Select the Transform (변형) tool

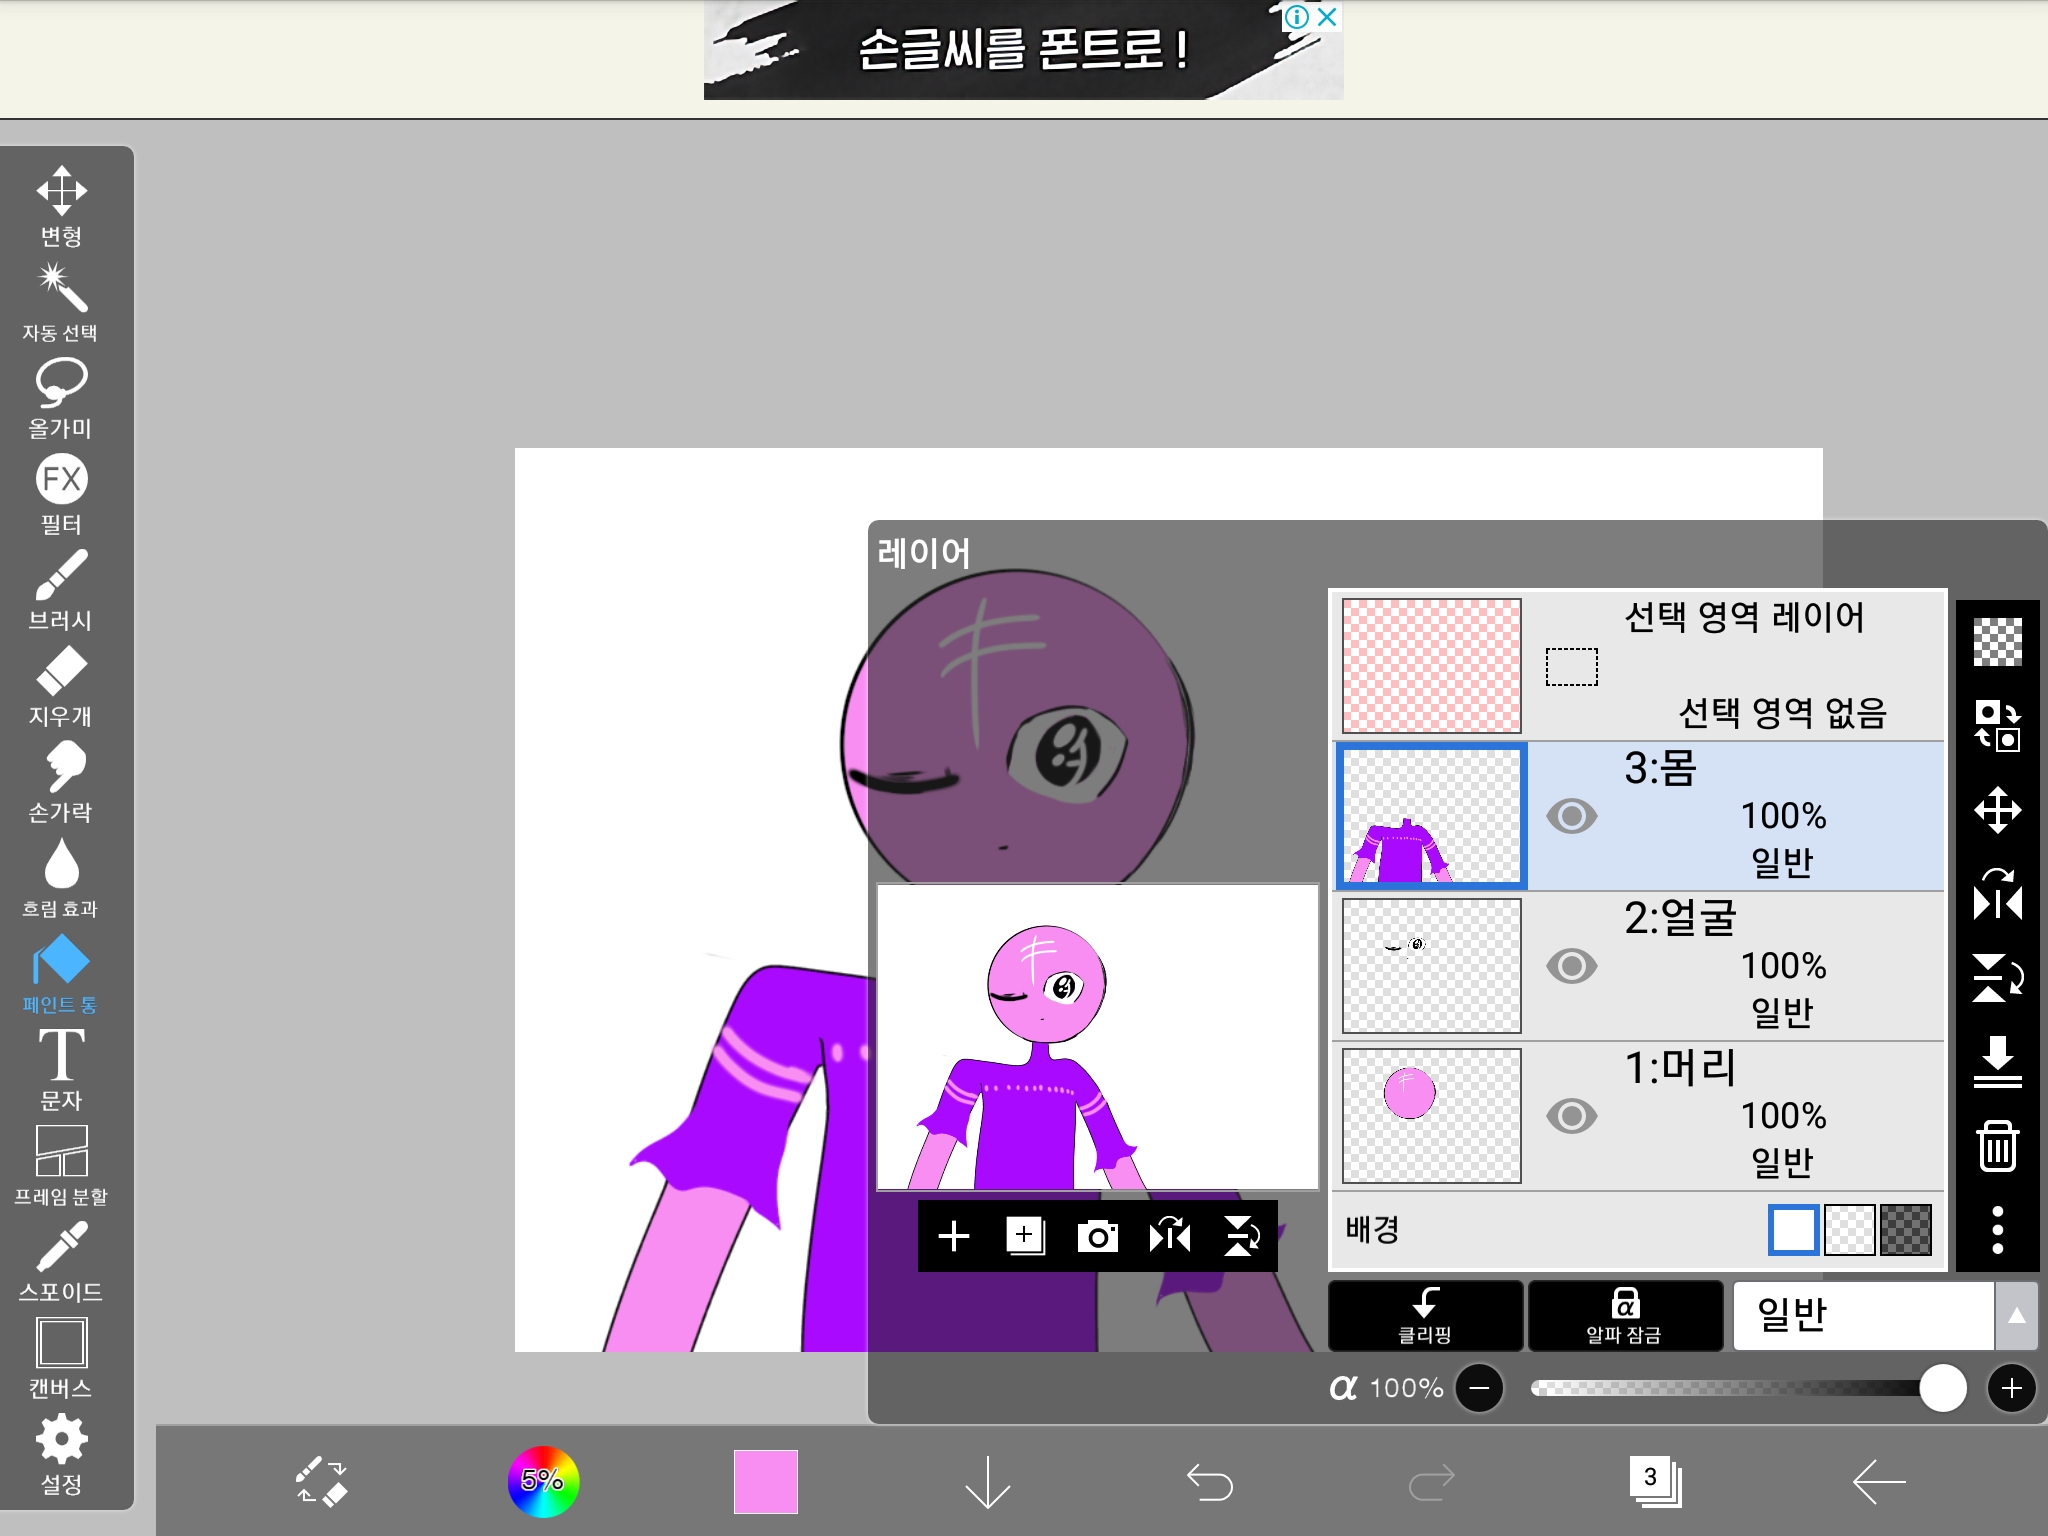pyautogui.click(x=61, y=207)
